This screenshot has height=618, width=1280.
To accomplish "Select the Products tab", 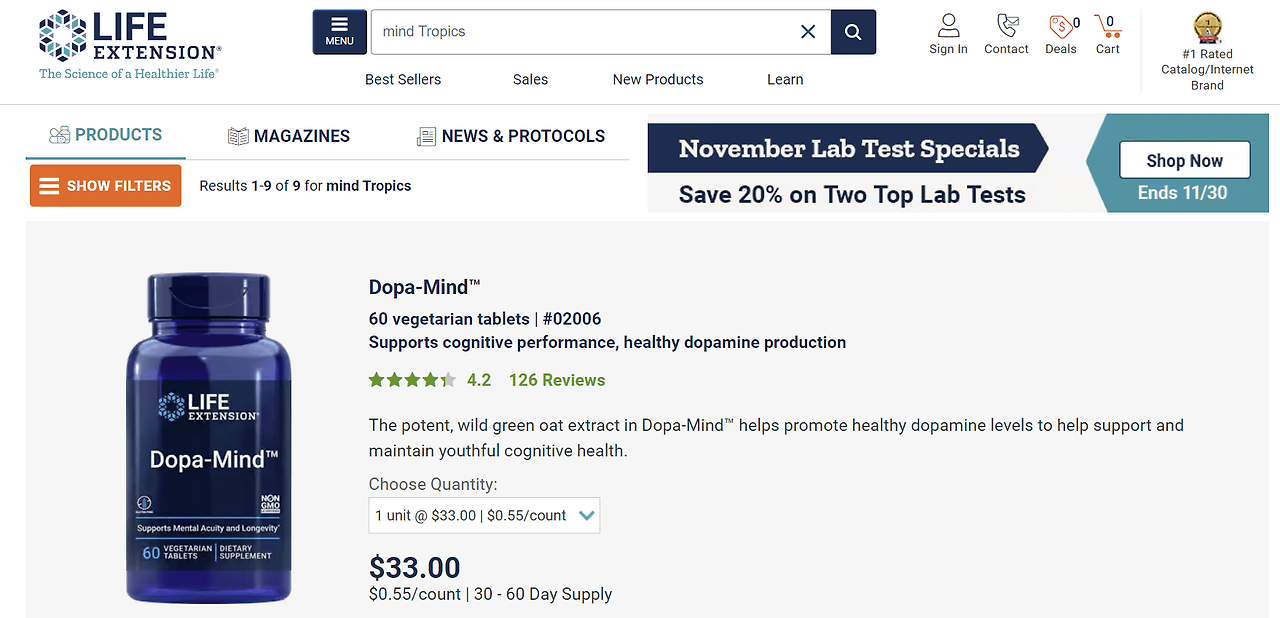I will click(105, 135).
